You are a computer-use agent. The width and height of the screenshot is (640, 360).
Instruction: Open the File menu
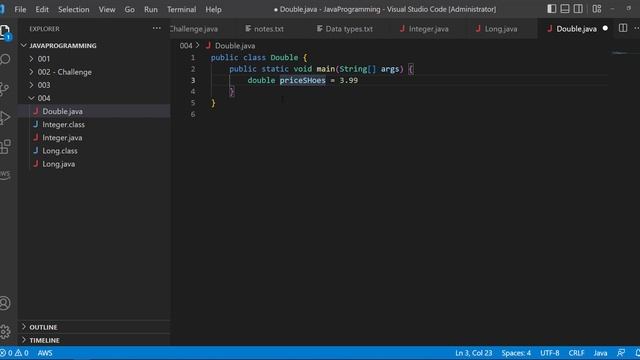20,9
